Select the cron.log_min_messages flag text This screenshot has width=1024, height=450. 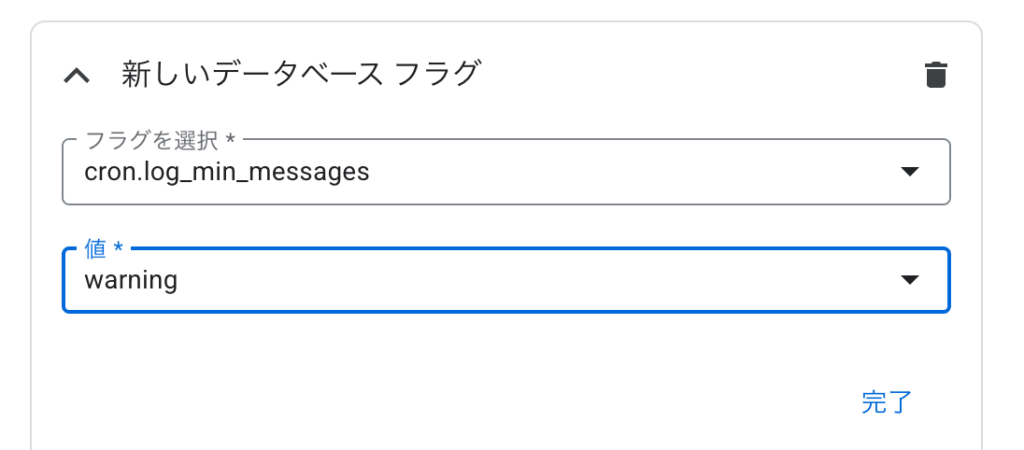227,172
